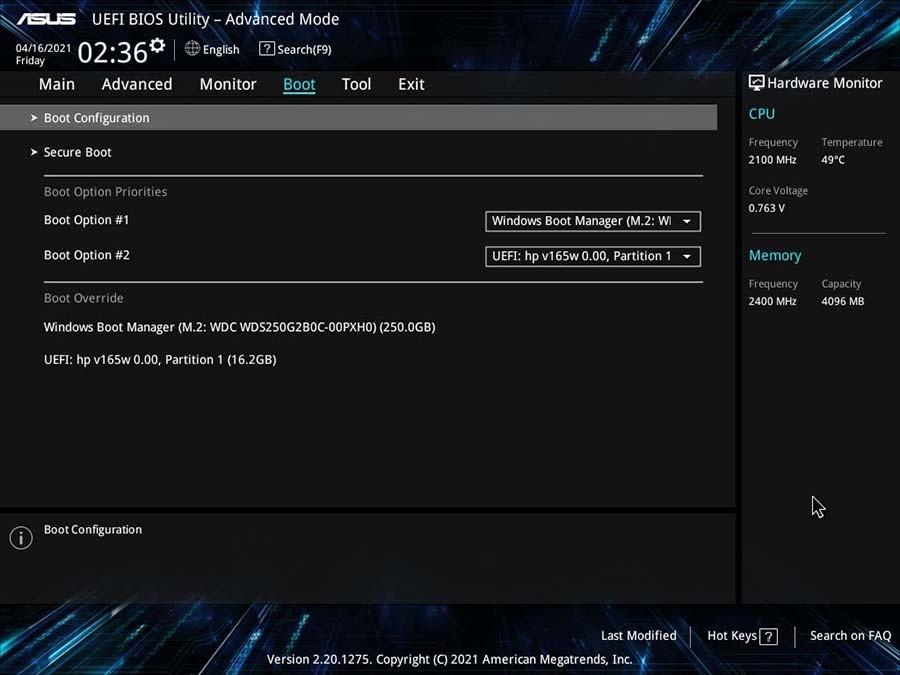Click Last Modified at the bottom
This screenshot has height=675, width=900.
tap(638, 635)
